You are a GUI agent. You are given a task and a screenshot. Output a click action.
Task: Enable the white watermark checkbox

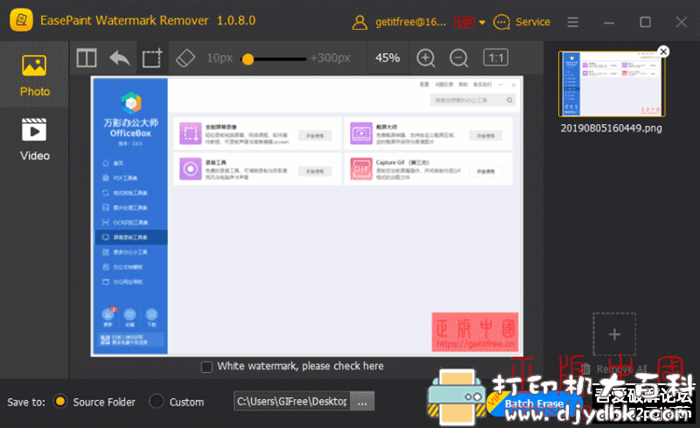(206, 367)
